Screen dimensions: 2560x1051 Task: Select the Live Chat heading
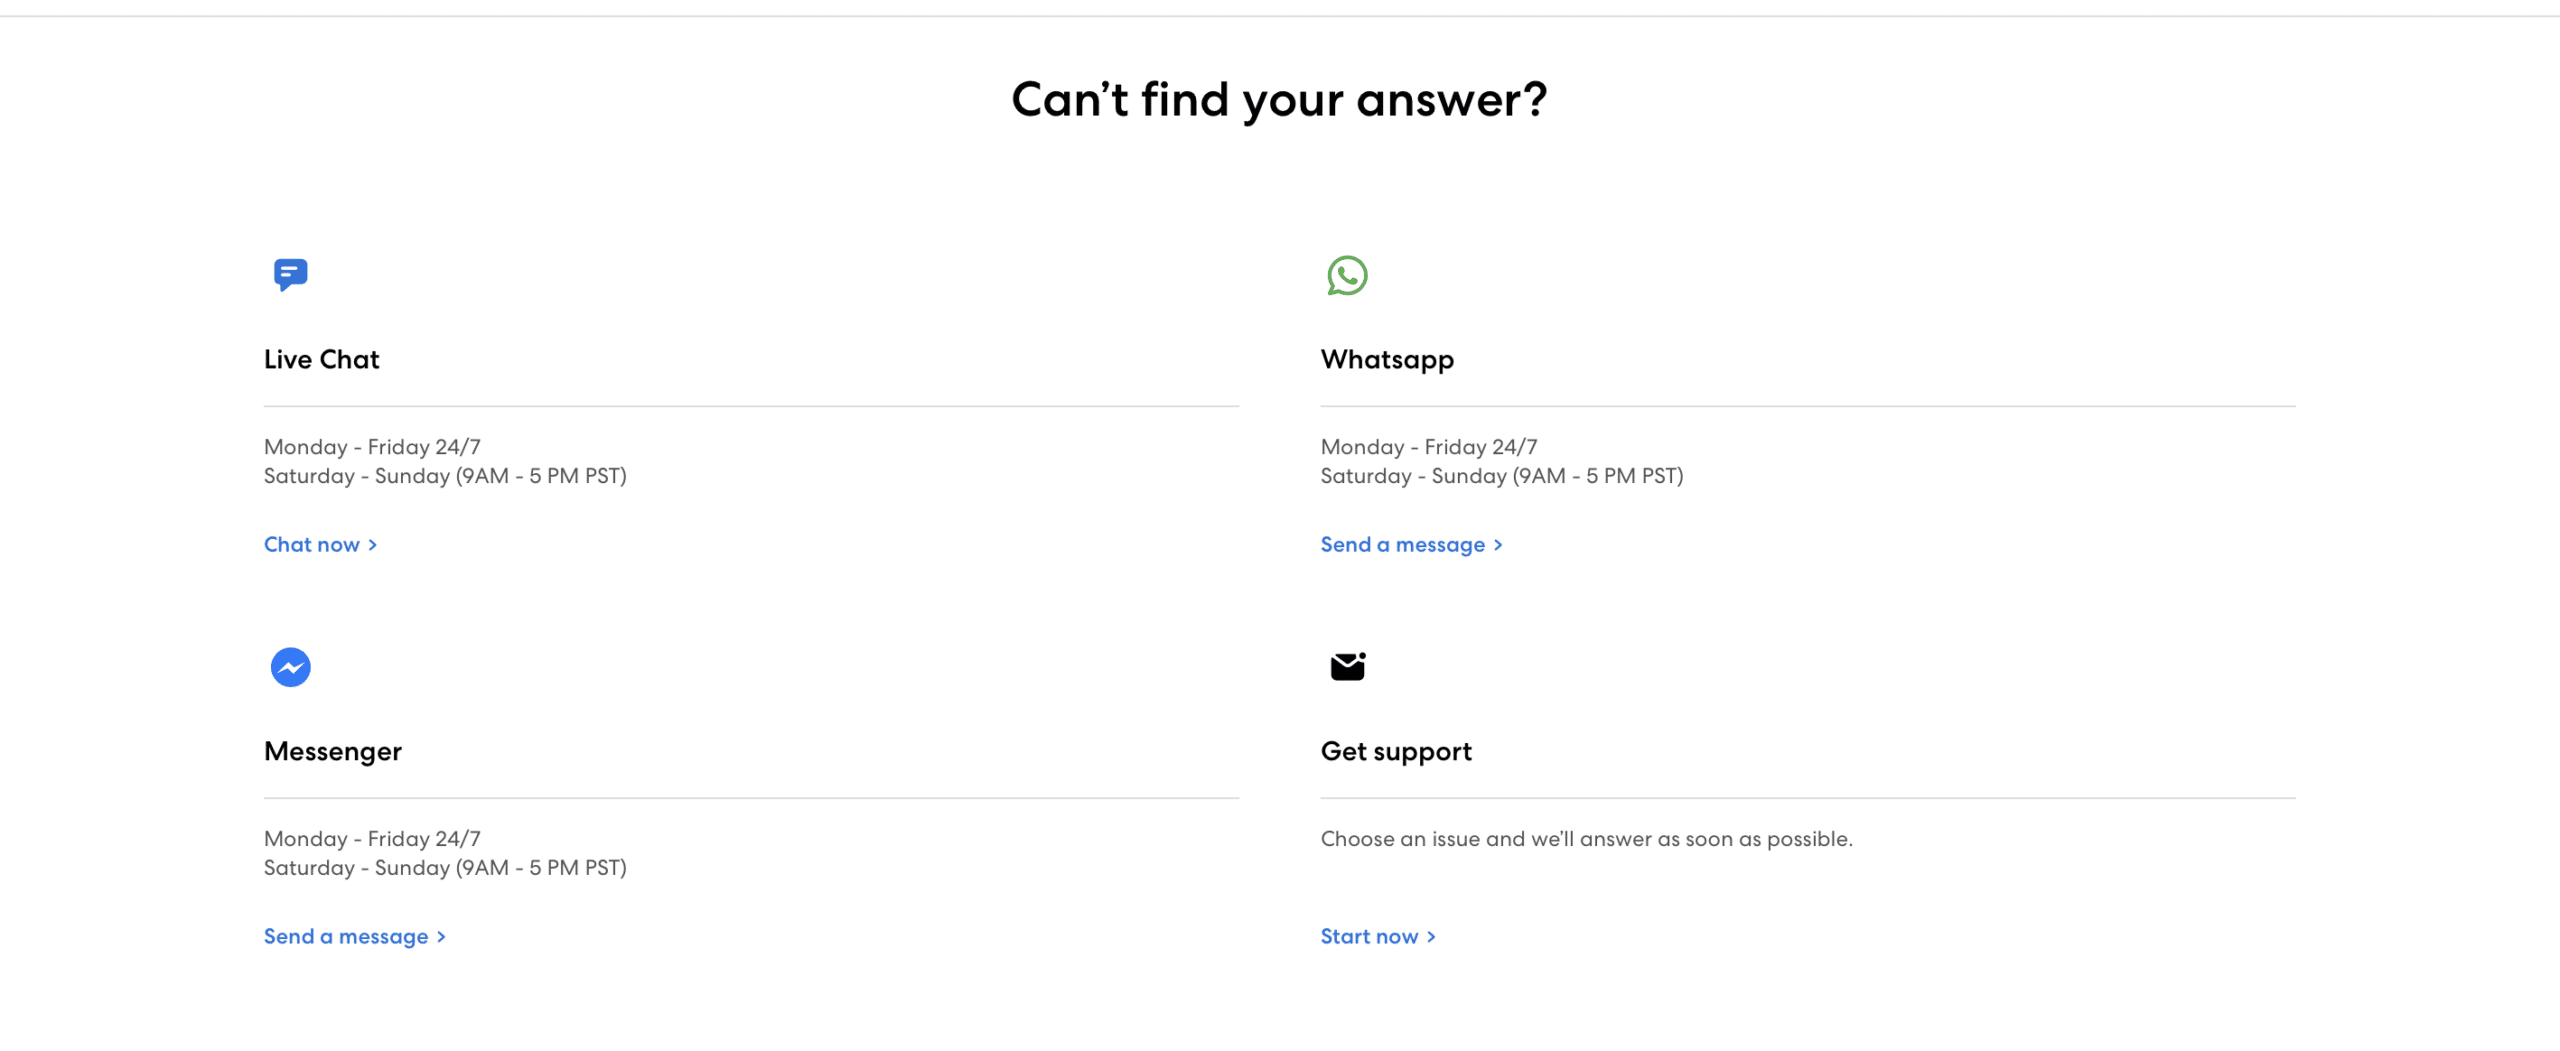[321, 360]
